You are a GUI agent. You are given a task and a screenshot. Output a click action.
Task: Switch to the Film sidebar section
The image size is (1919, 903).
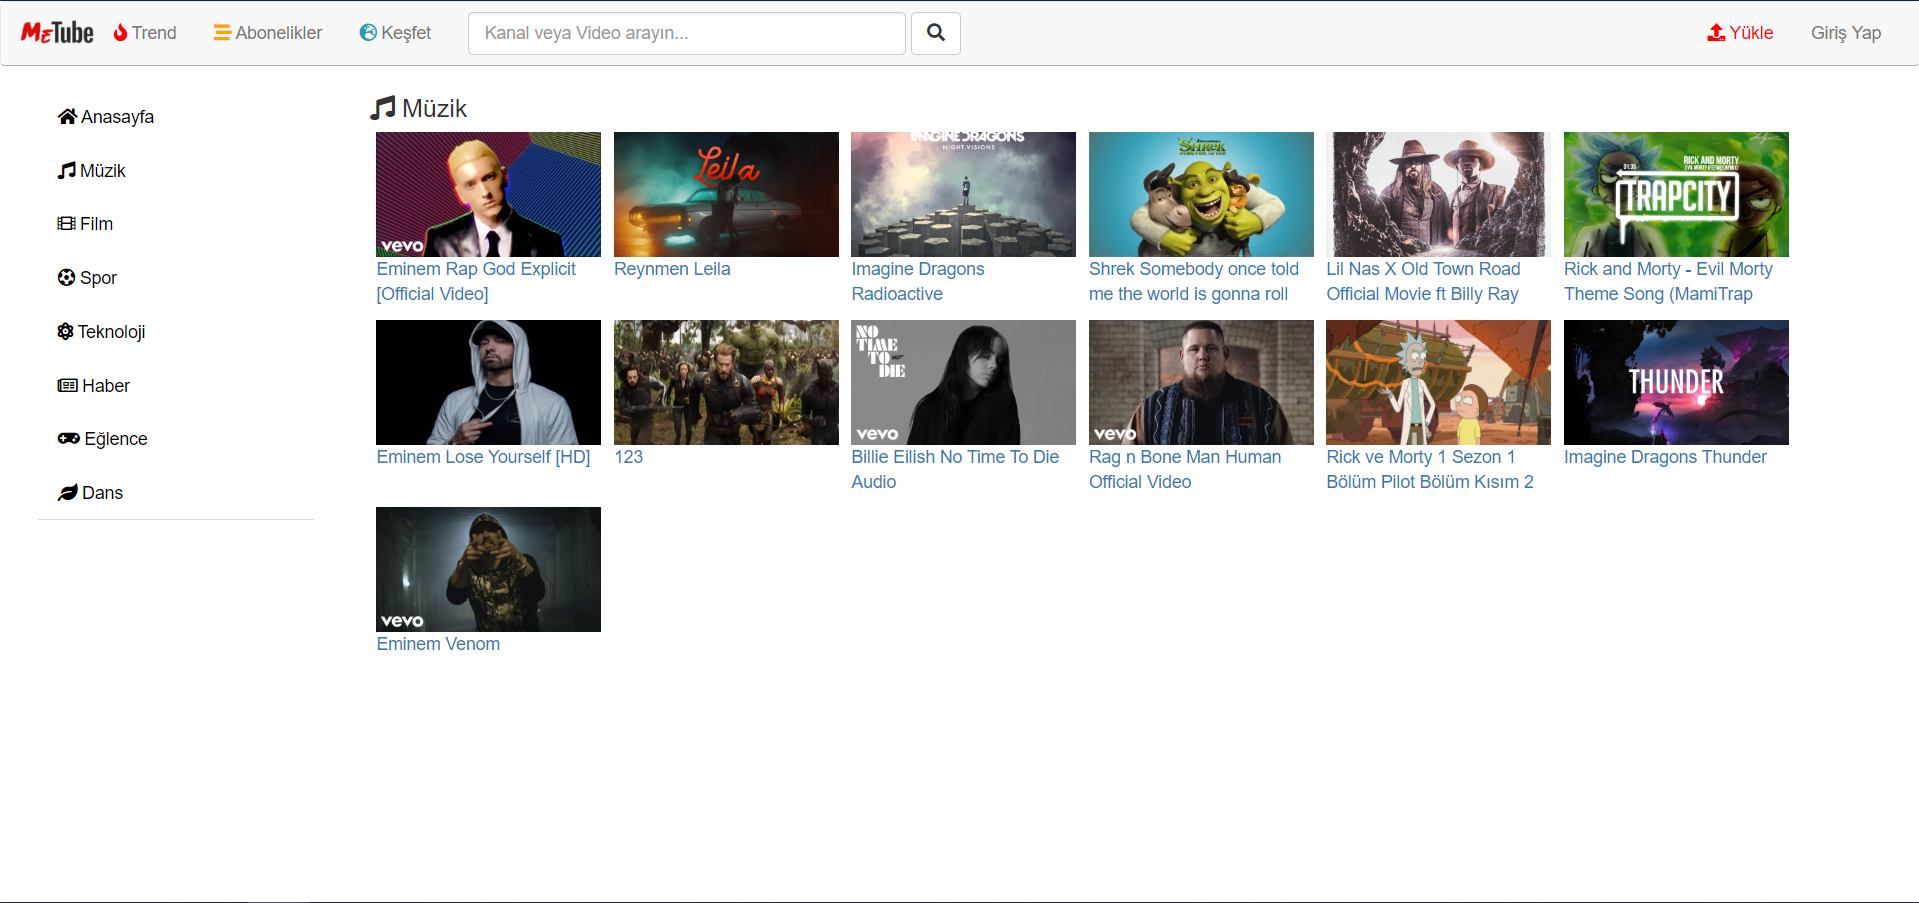(x=95, y=223)
